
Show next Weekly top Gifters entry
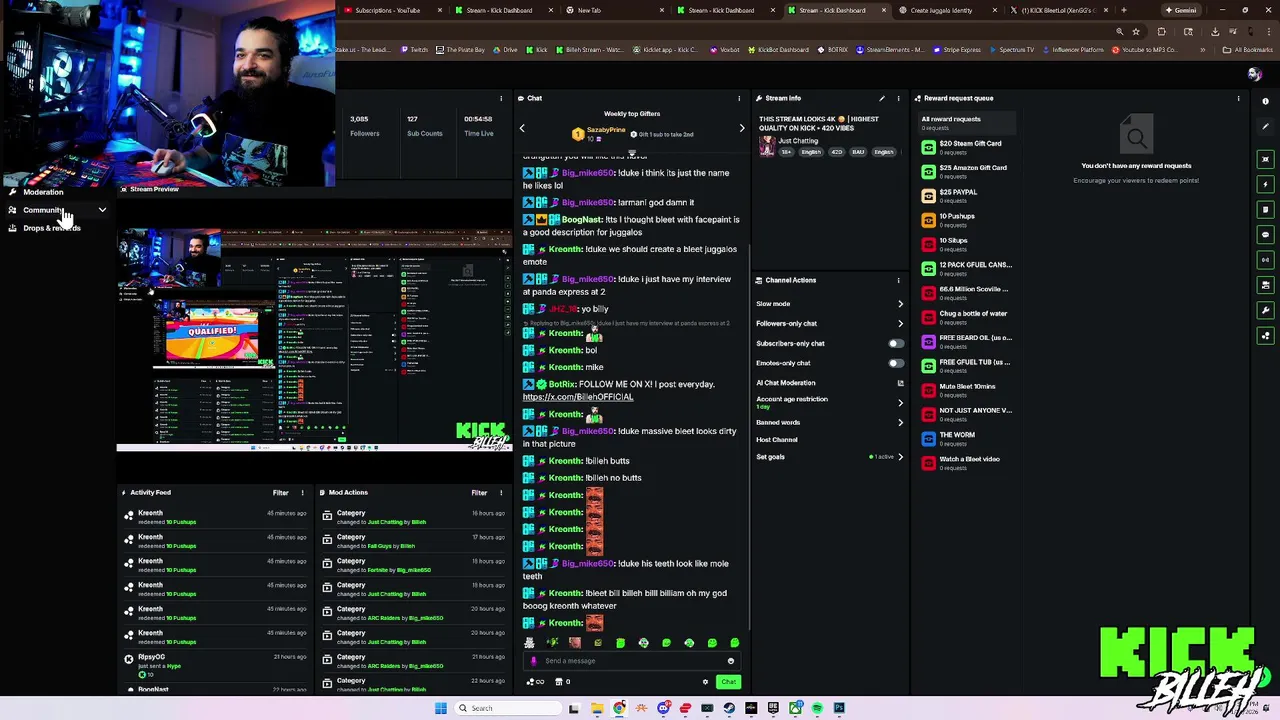(741, 128)
